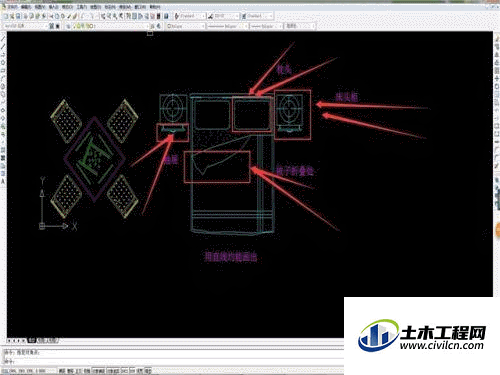
Task: Open the Edit menu
Action: point(26,7)
